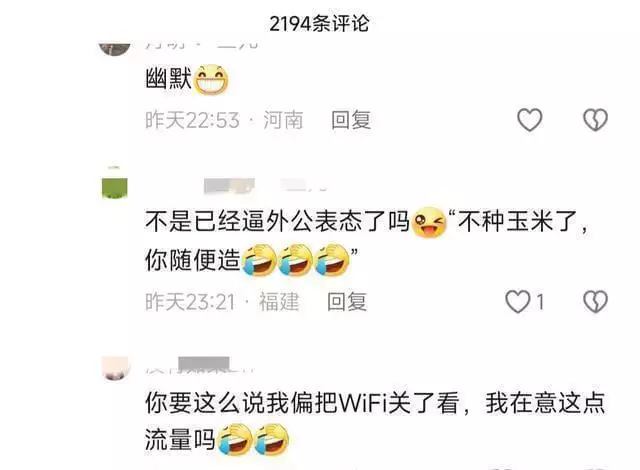Screen dimensions: 640x470
Task: Tap the like count "1" beside heart
Action: (x=540, y=302)
